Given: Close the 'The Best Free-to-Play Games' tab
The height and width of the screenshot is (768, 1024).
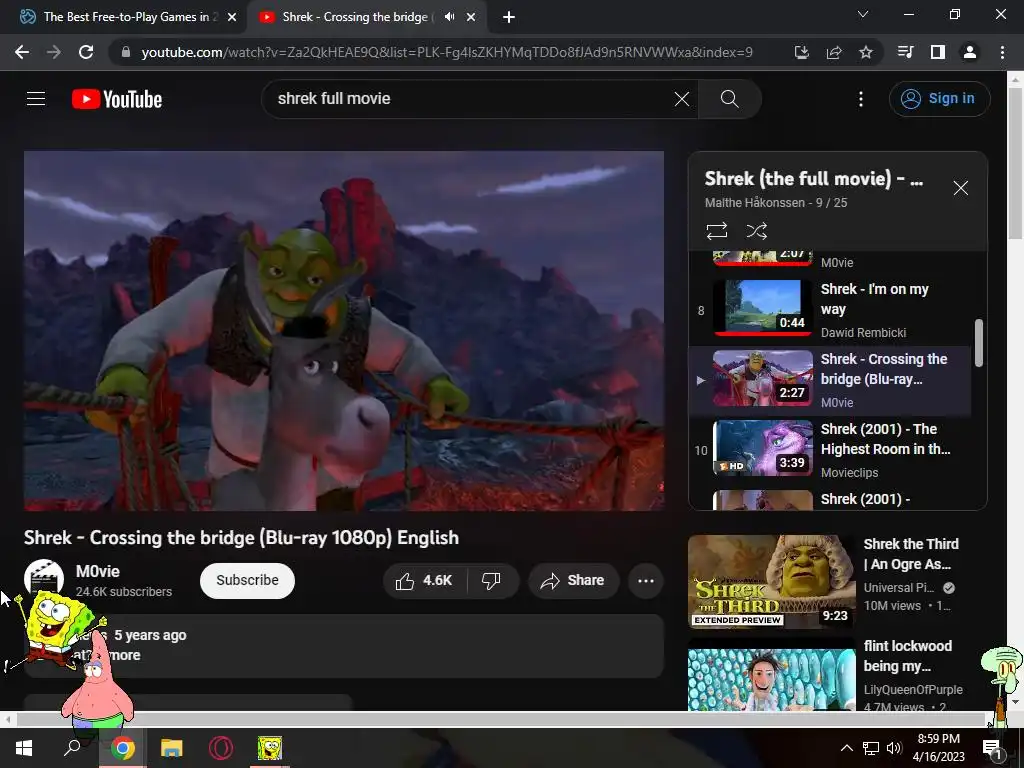Looking at the screenshot, I should [x=232, y=18].
